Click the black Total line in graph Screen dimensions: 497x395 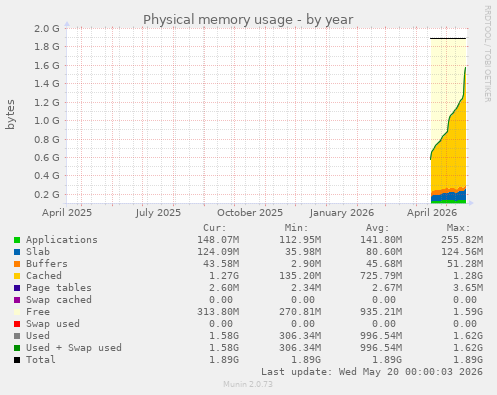(x=448, y=38)
